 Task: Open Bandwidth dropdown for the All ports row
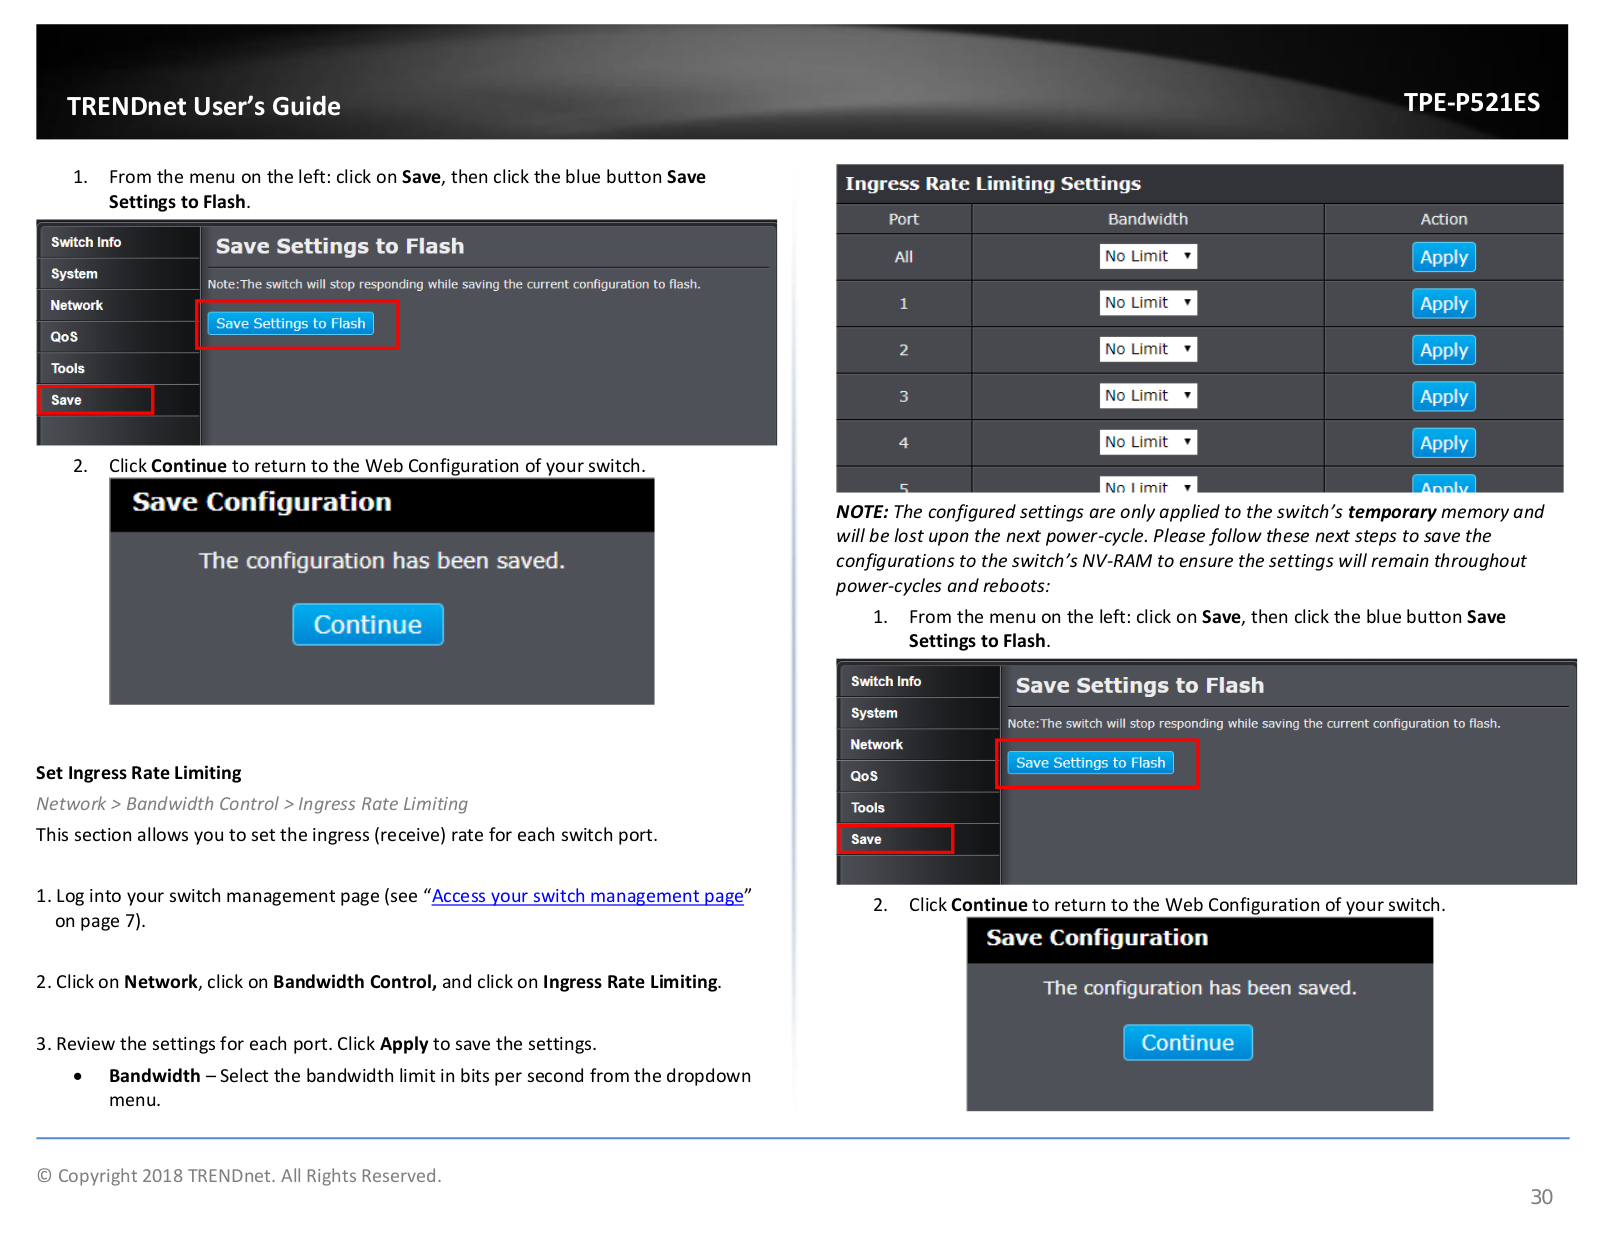coord(1148,257)
